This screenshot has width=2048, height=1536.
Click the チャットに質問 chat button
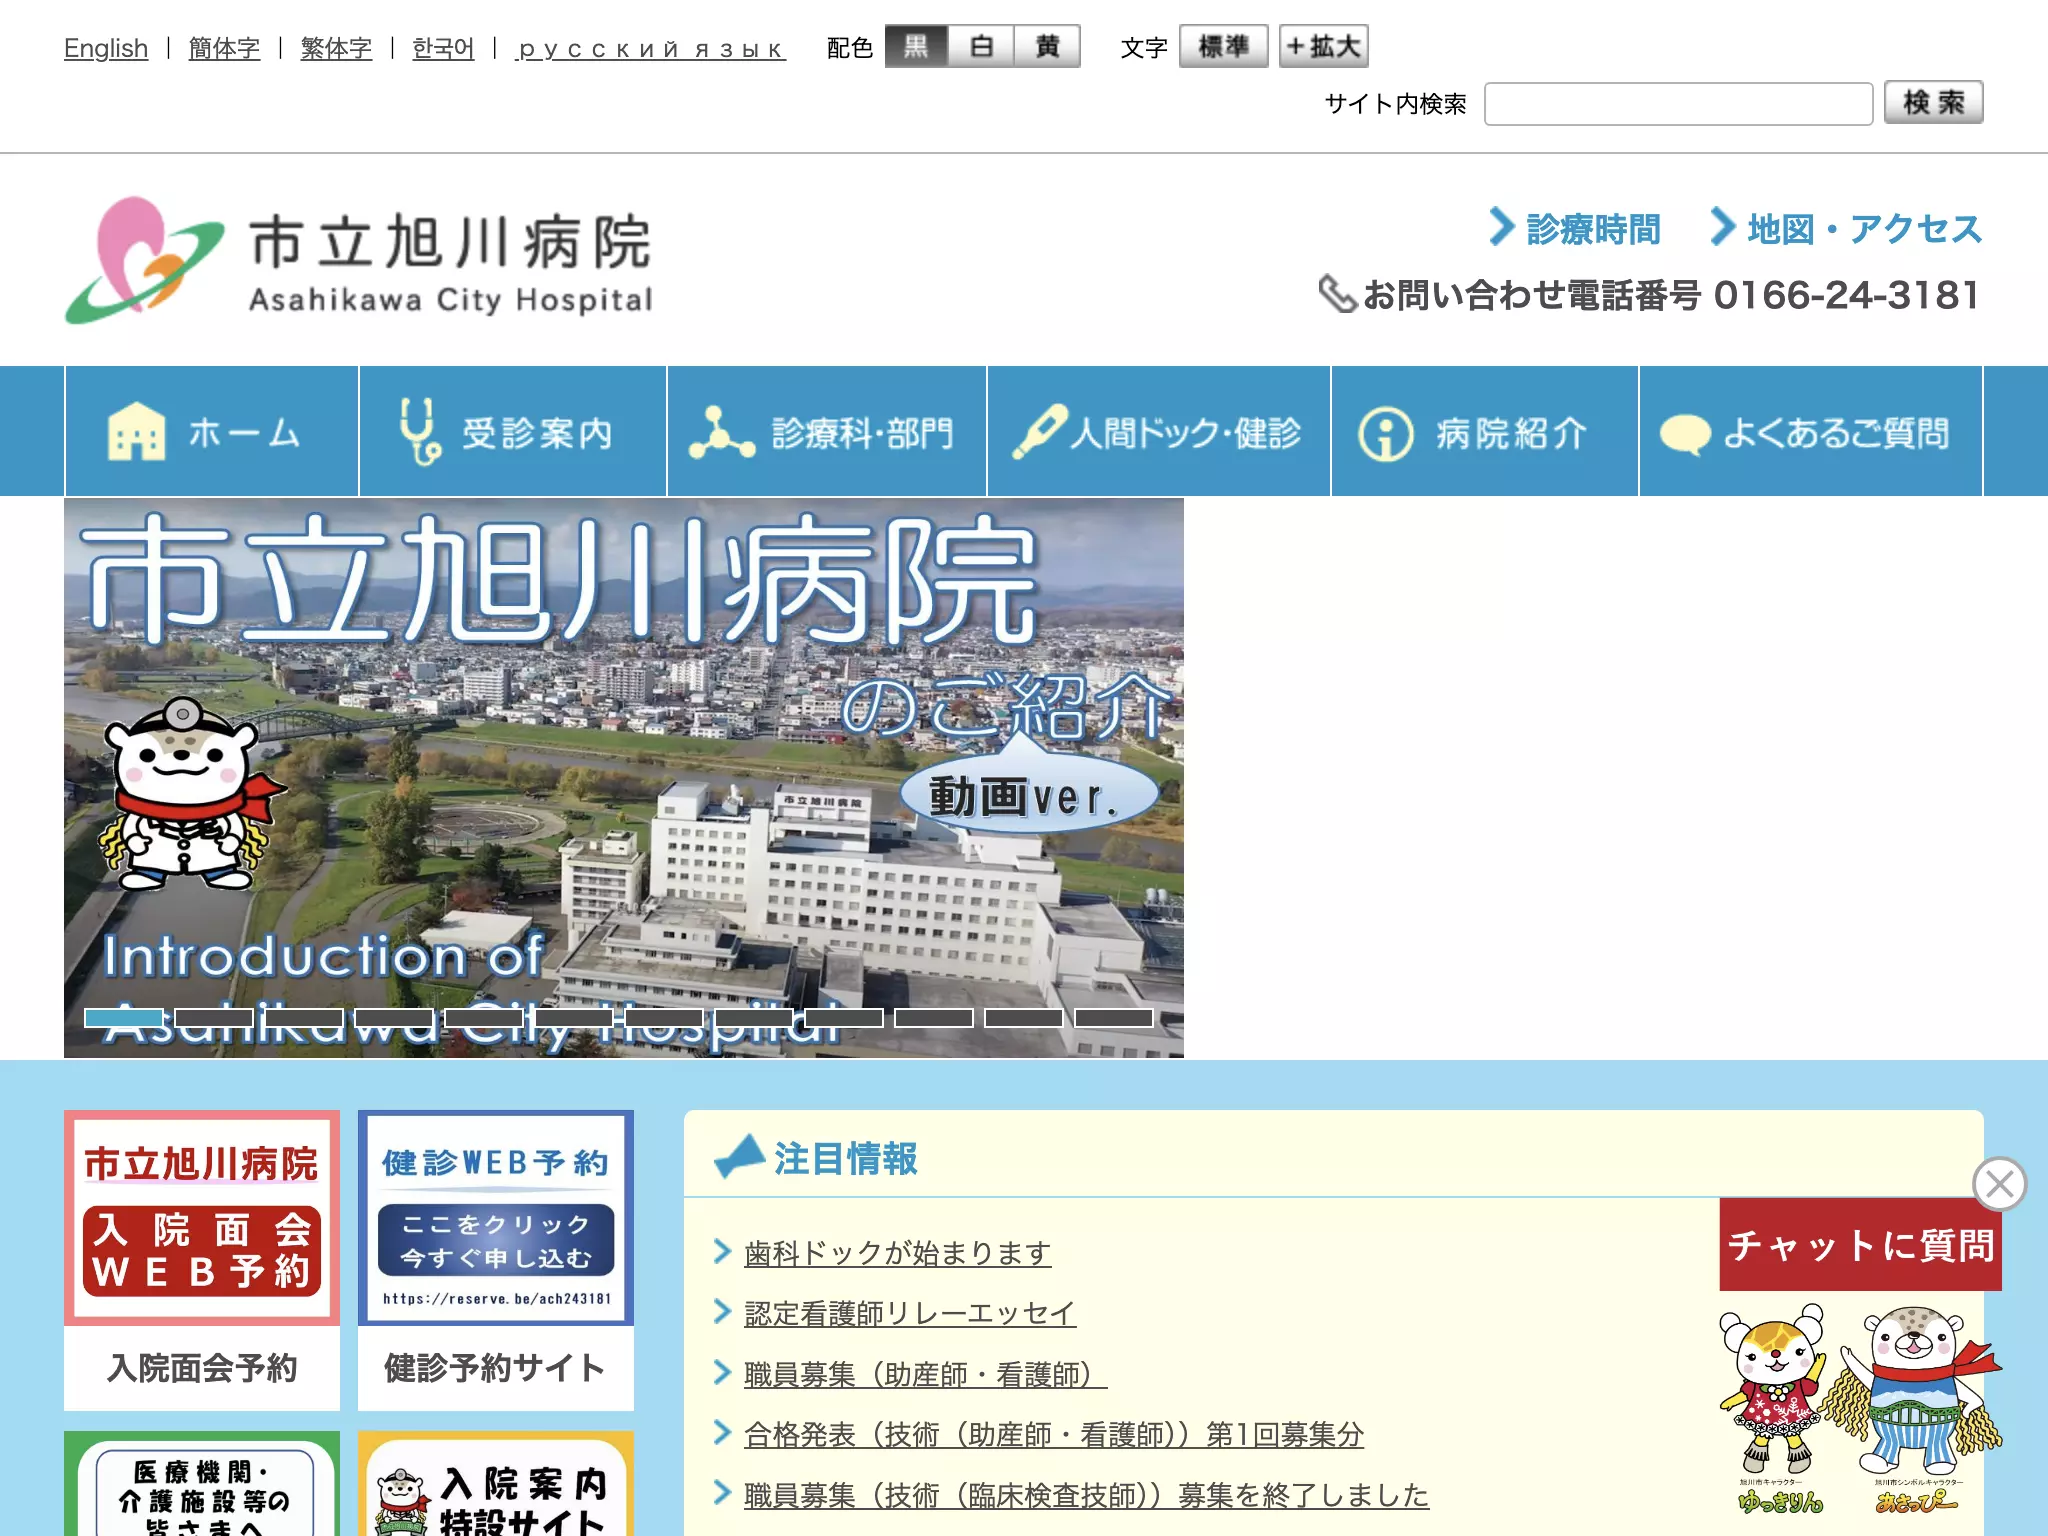pos(1860,1245)
